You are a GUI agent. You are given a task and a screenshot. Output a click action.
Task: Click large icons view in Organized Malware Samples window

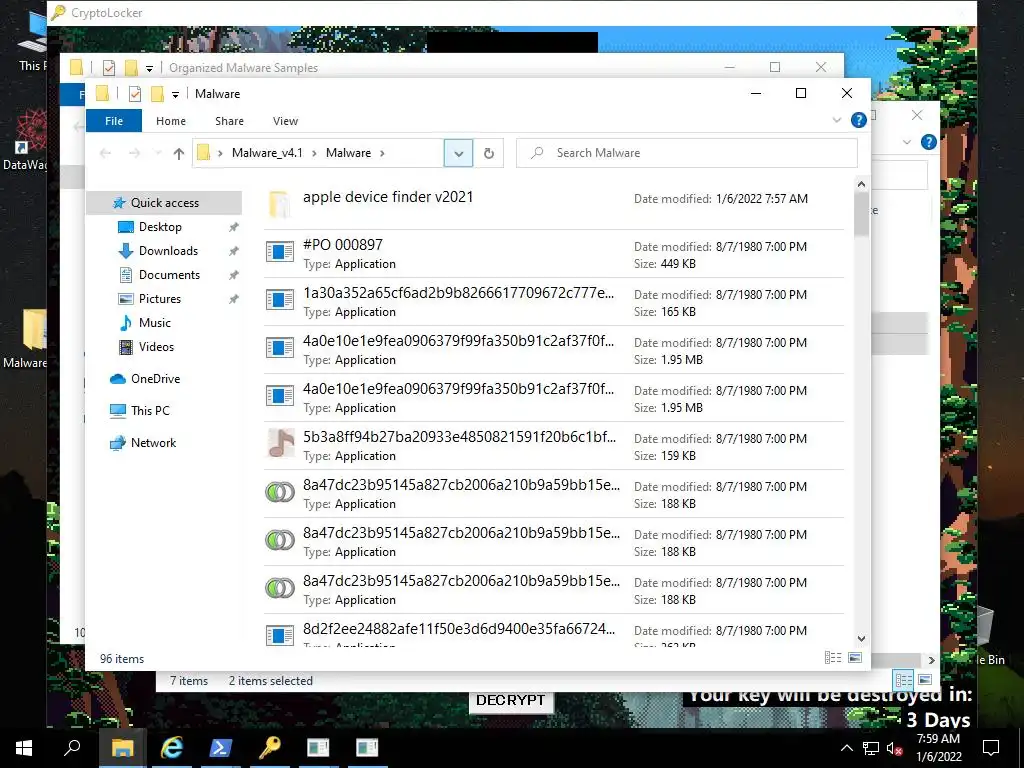point(924,680)
